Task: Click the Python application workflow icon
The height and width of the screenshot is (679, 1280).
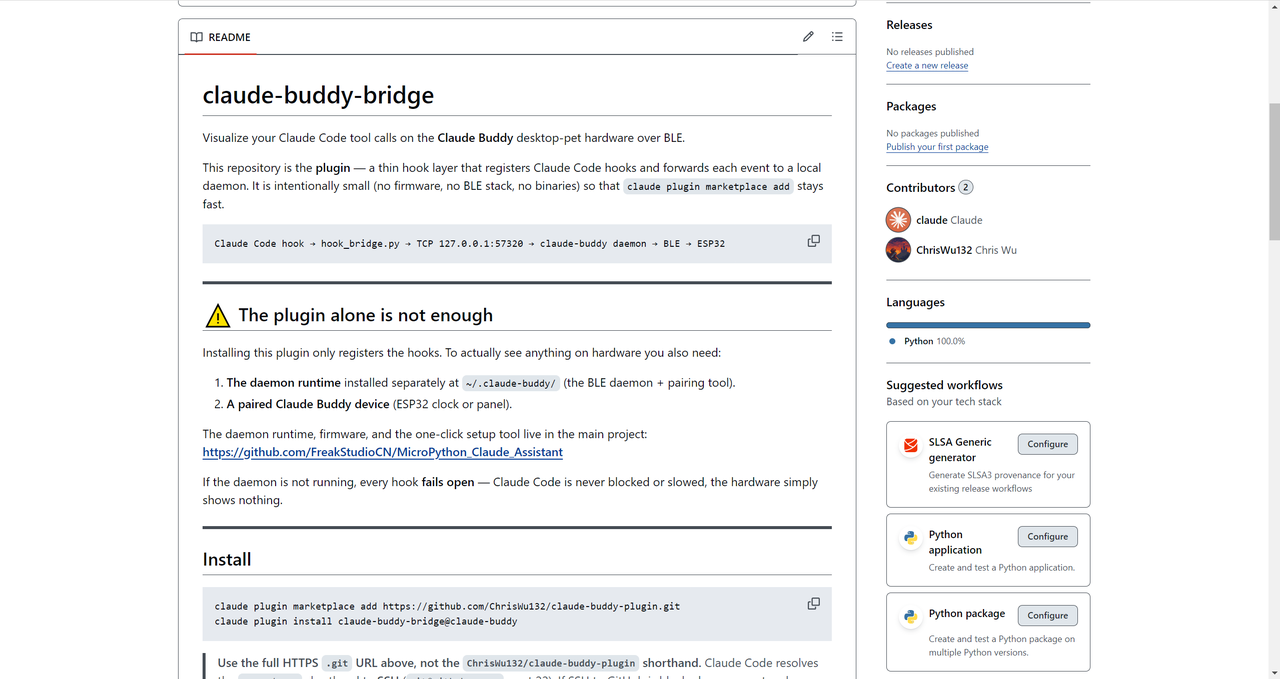Action: [911, 538]
